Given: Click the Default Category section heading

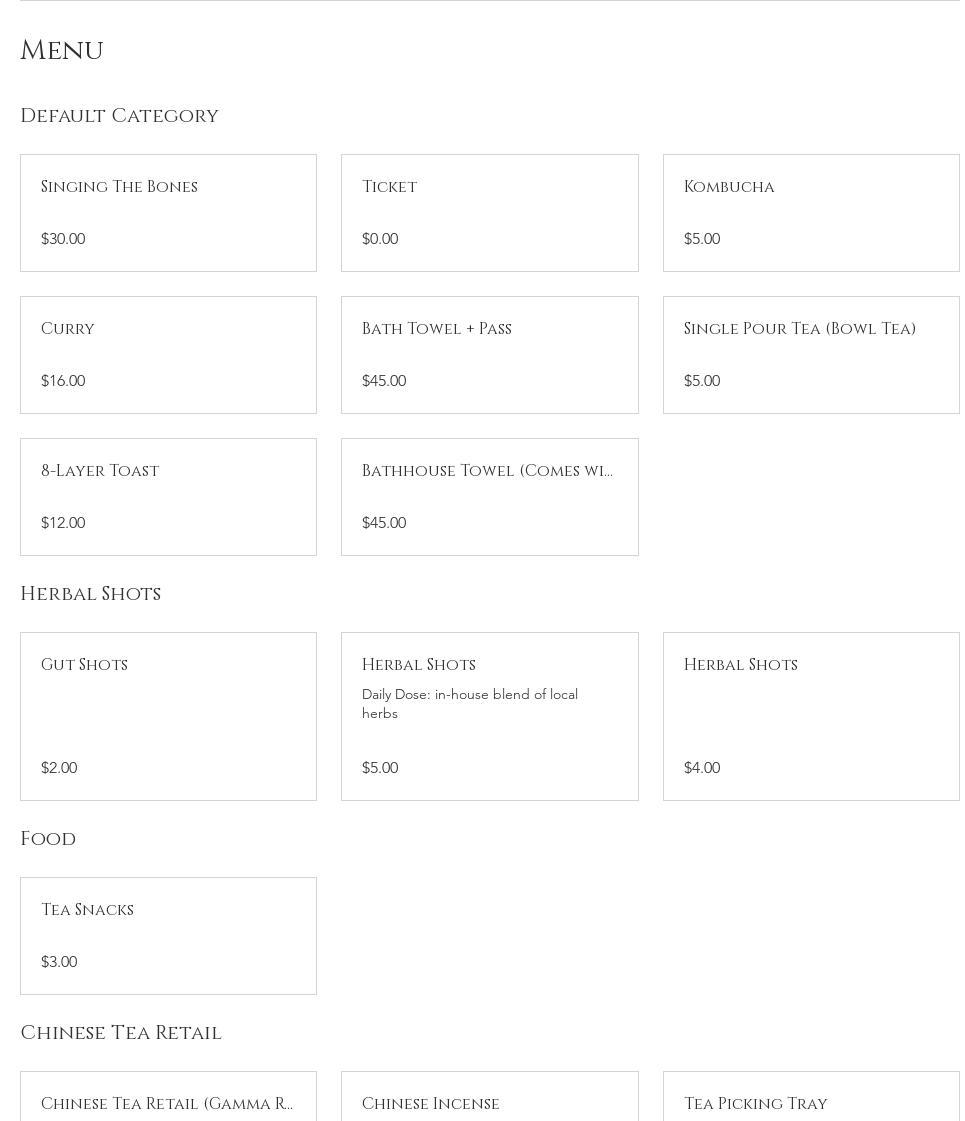Looking at the screenshot, I should (x=119, y=116).
